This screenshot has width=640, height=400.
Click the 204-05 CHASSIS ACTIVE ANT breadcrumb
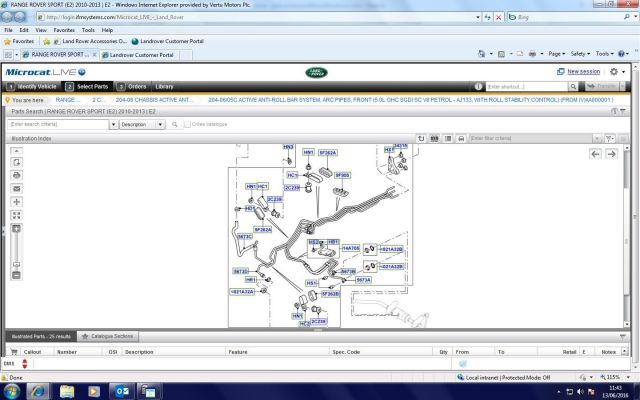pos(154,100)
